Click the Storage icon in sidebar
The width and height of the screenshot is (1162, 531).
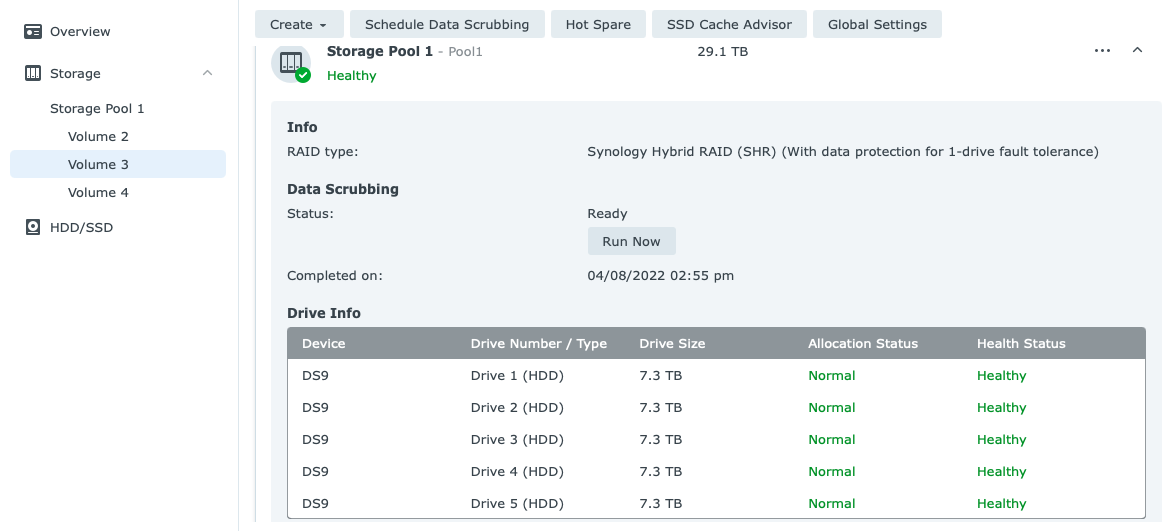point(33,74)
